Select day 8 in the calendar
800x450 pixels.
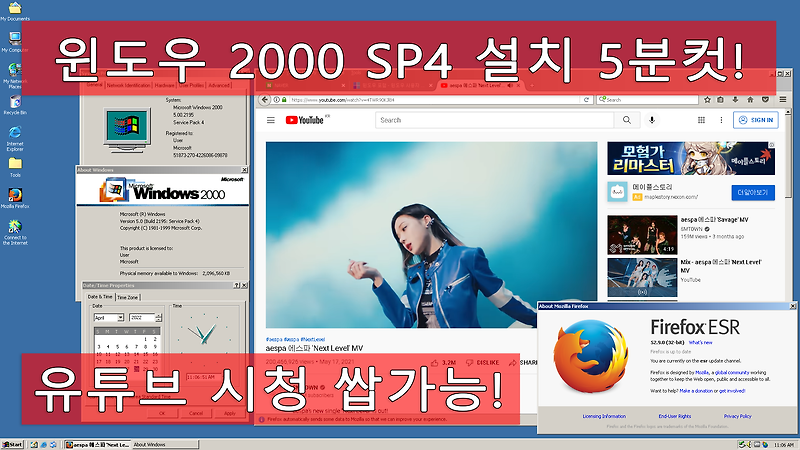click(x=145, y=346)
